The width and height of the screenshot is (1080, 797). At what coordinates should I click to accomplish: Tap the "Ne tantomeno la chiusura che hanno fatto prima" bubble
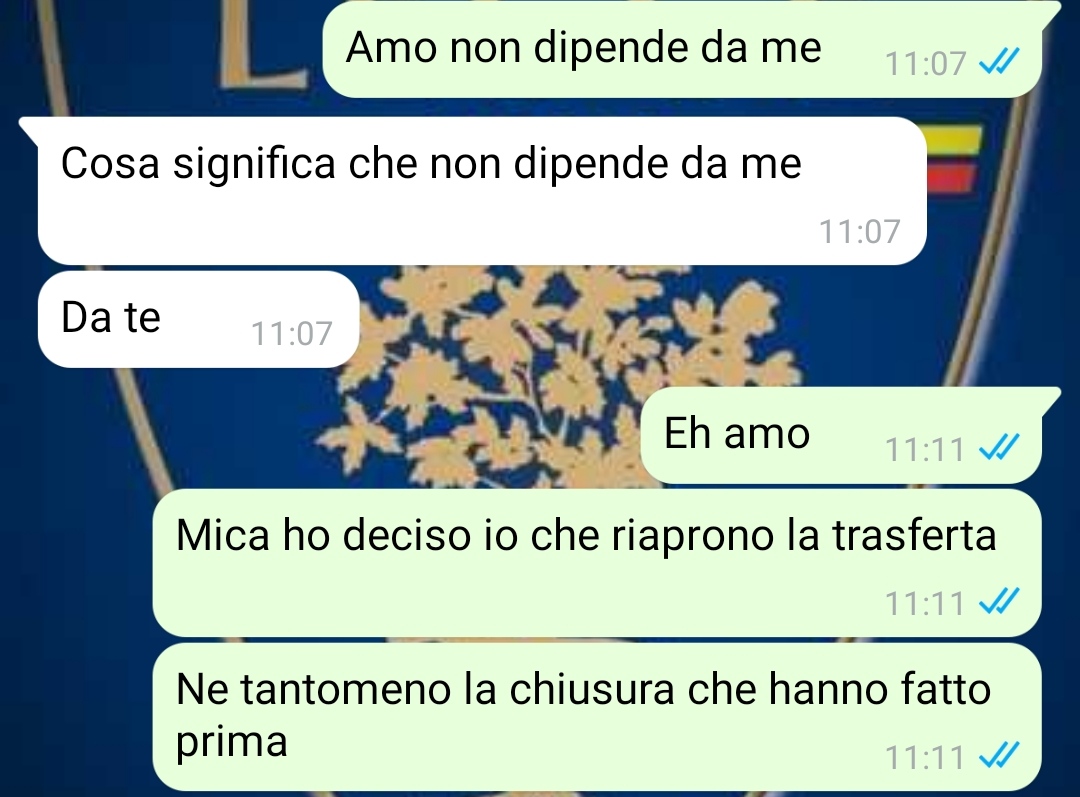(596, 716)
